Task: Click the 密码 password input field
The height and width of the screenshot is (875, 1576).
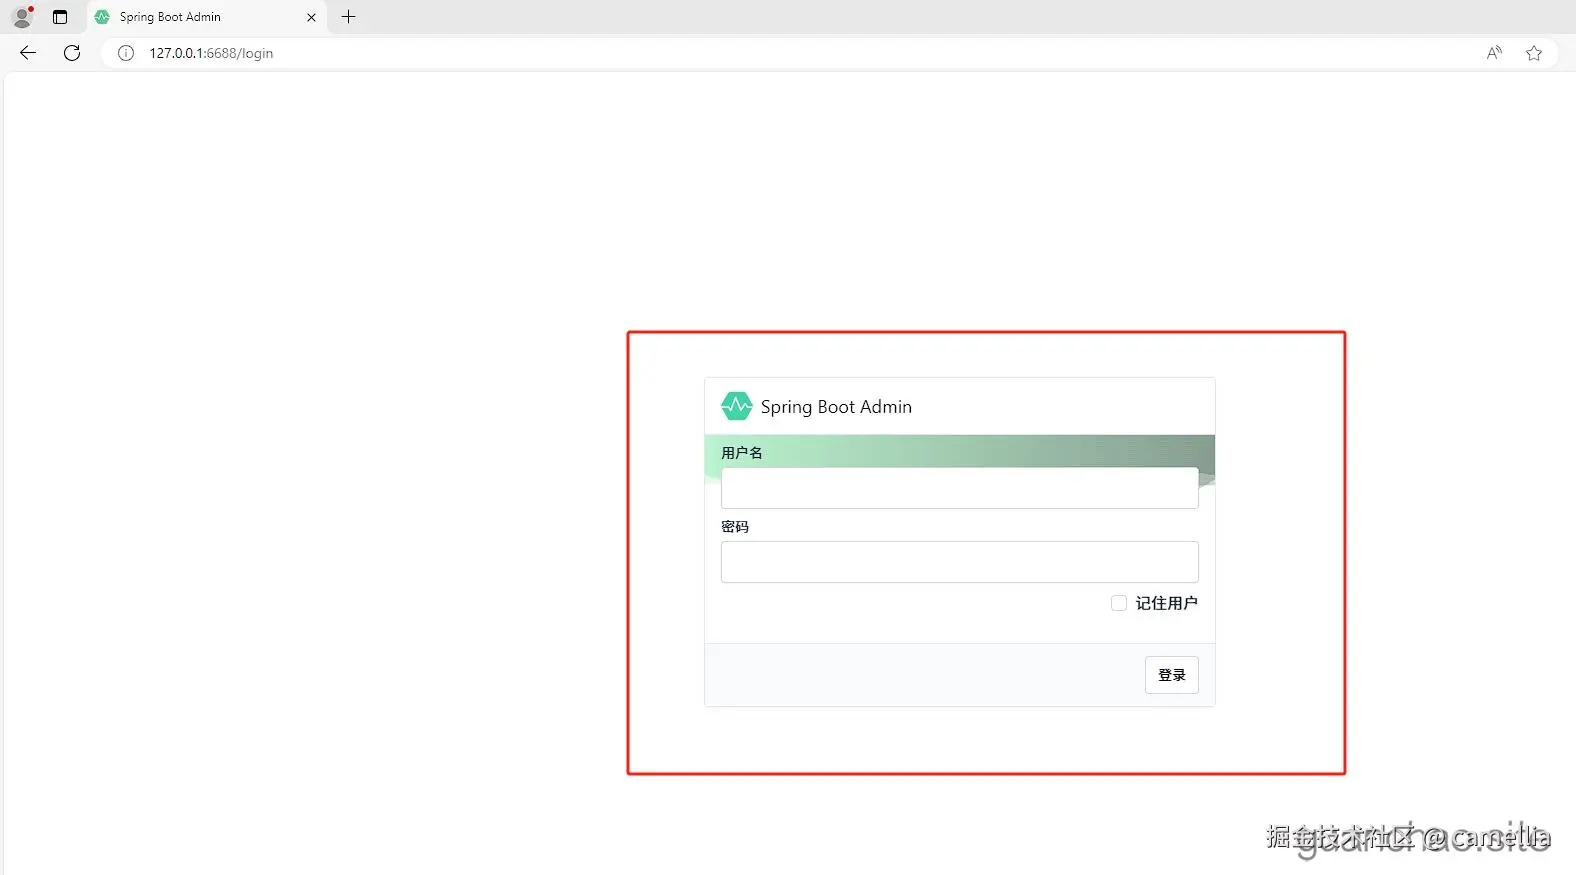Action: [960, 562]
